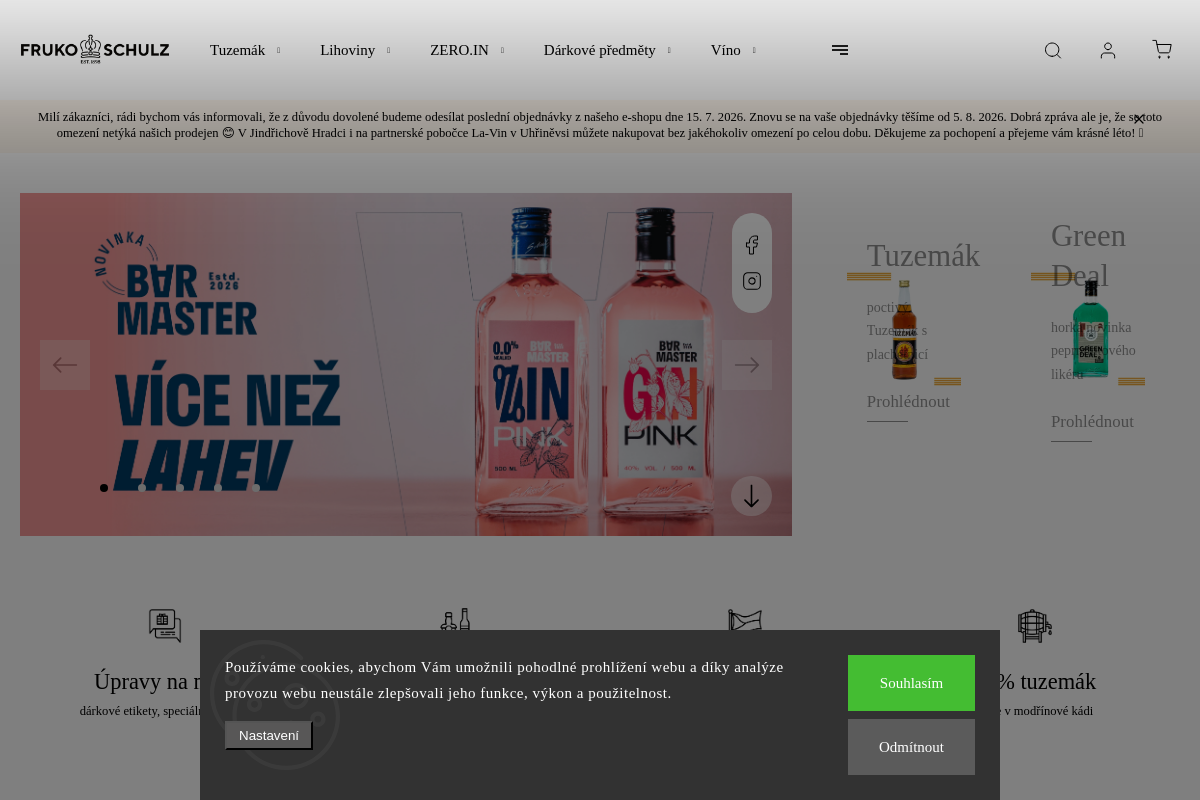Select the first carousel dot
1200x800 pixels.
104,488
